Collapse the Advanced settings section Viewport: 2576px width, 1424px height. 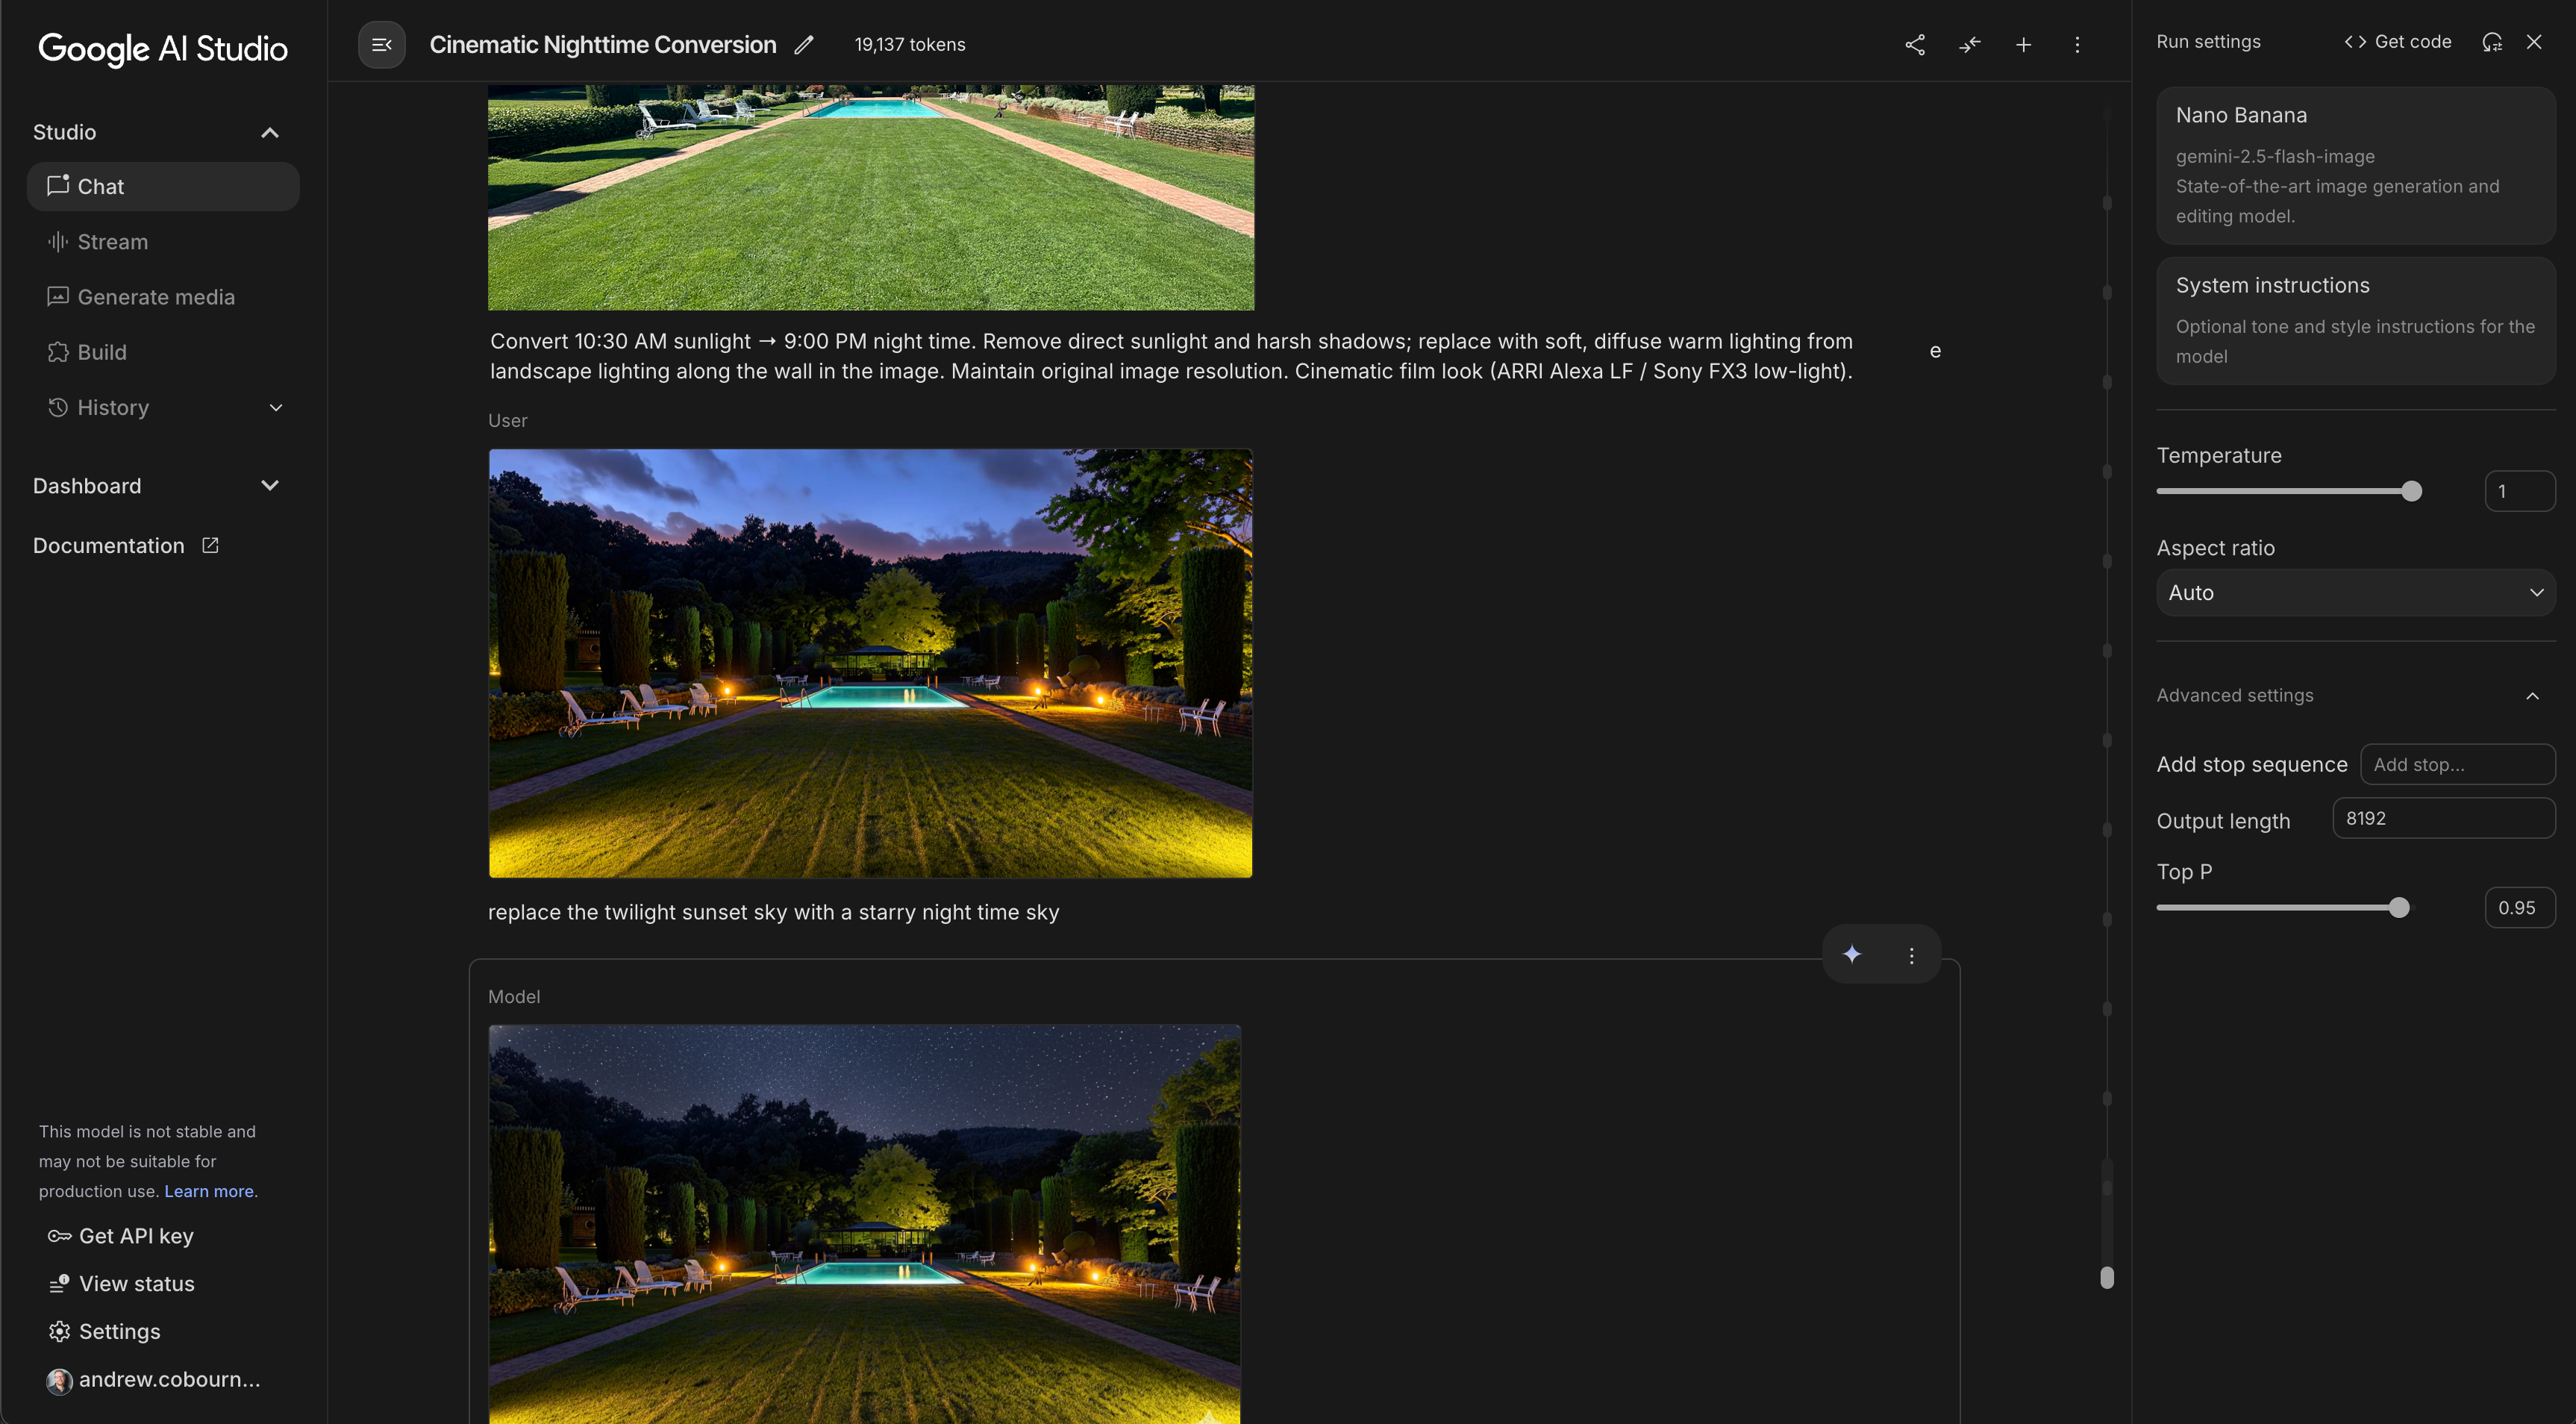click(x=2532, y=696)
